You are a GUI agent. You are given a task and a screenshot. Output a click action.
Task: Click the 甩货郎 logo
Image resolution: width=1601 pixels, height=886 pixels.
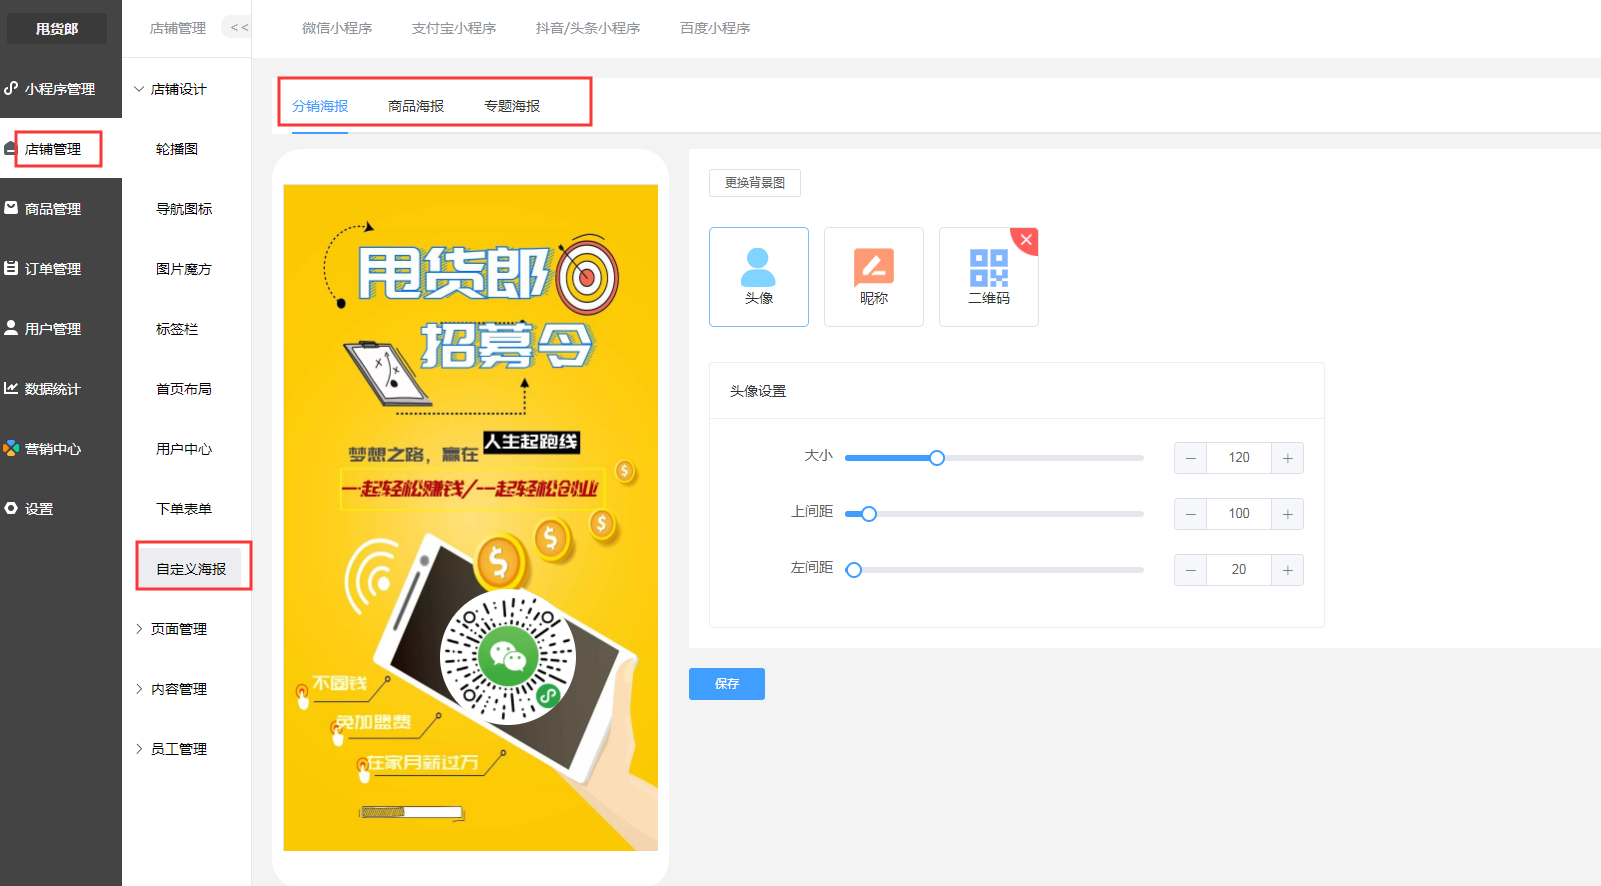point(57,29)
